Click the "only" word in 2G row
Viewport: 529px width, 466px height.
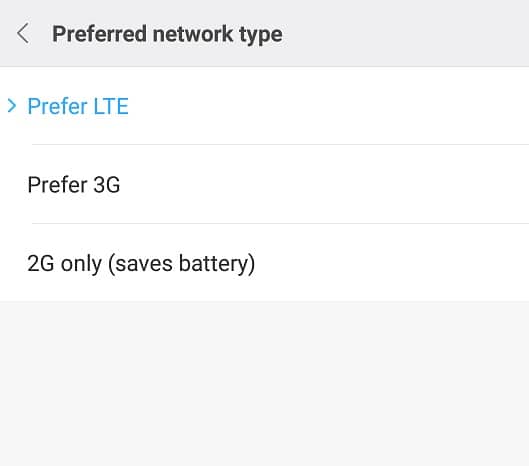point(81,264)
